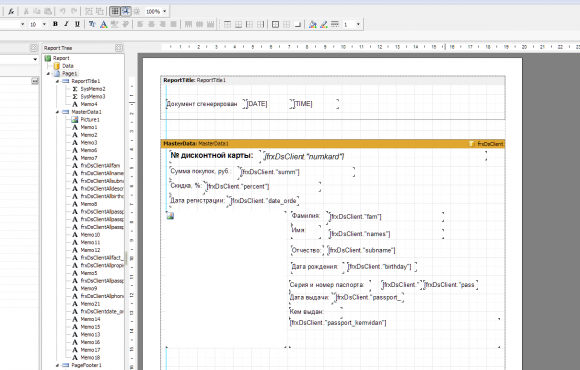Select Picture1 in the Report Tree
580x370 pixels.
(90, 120)
